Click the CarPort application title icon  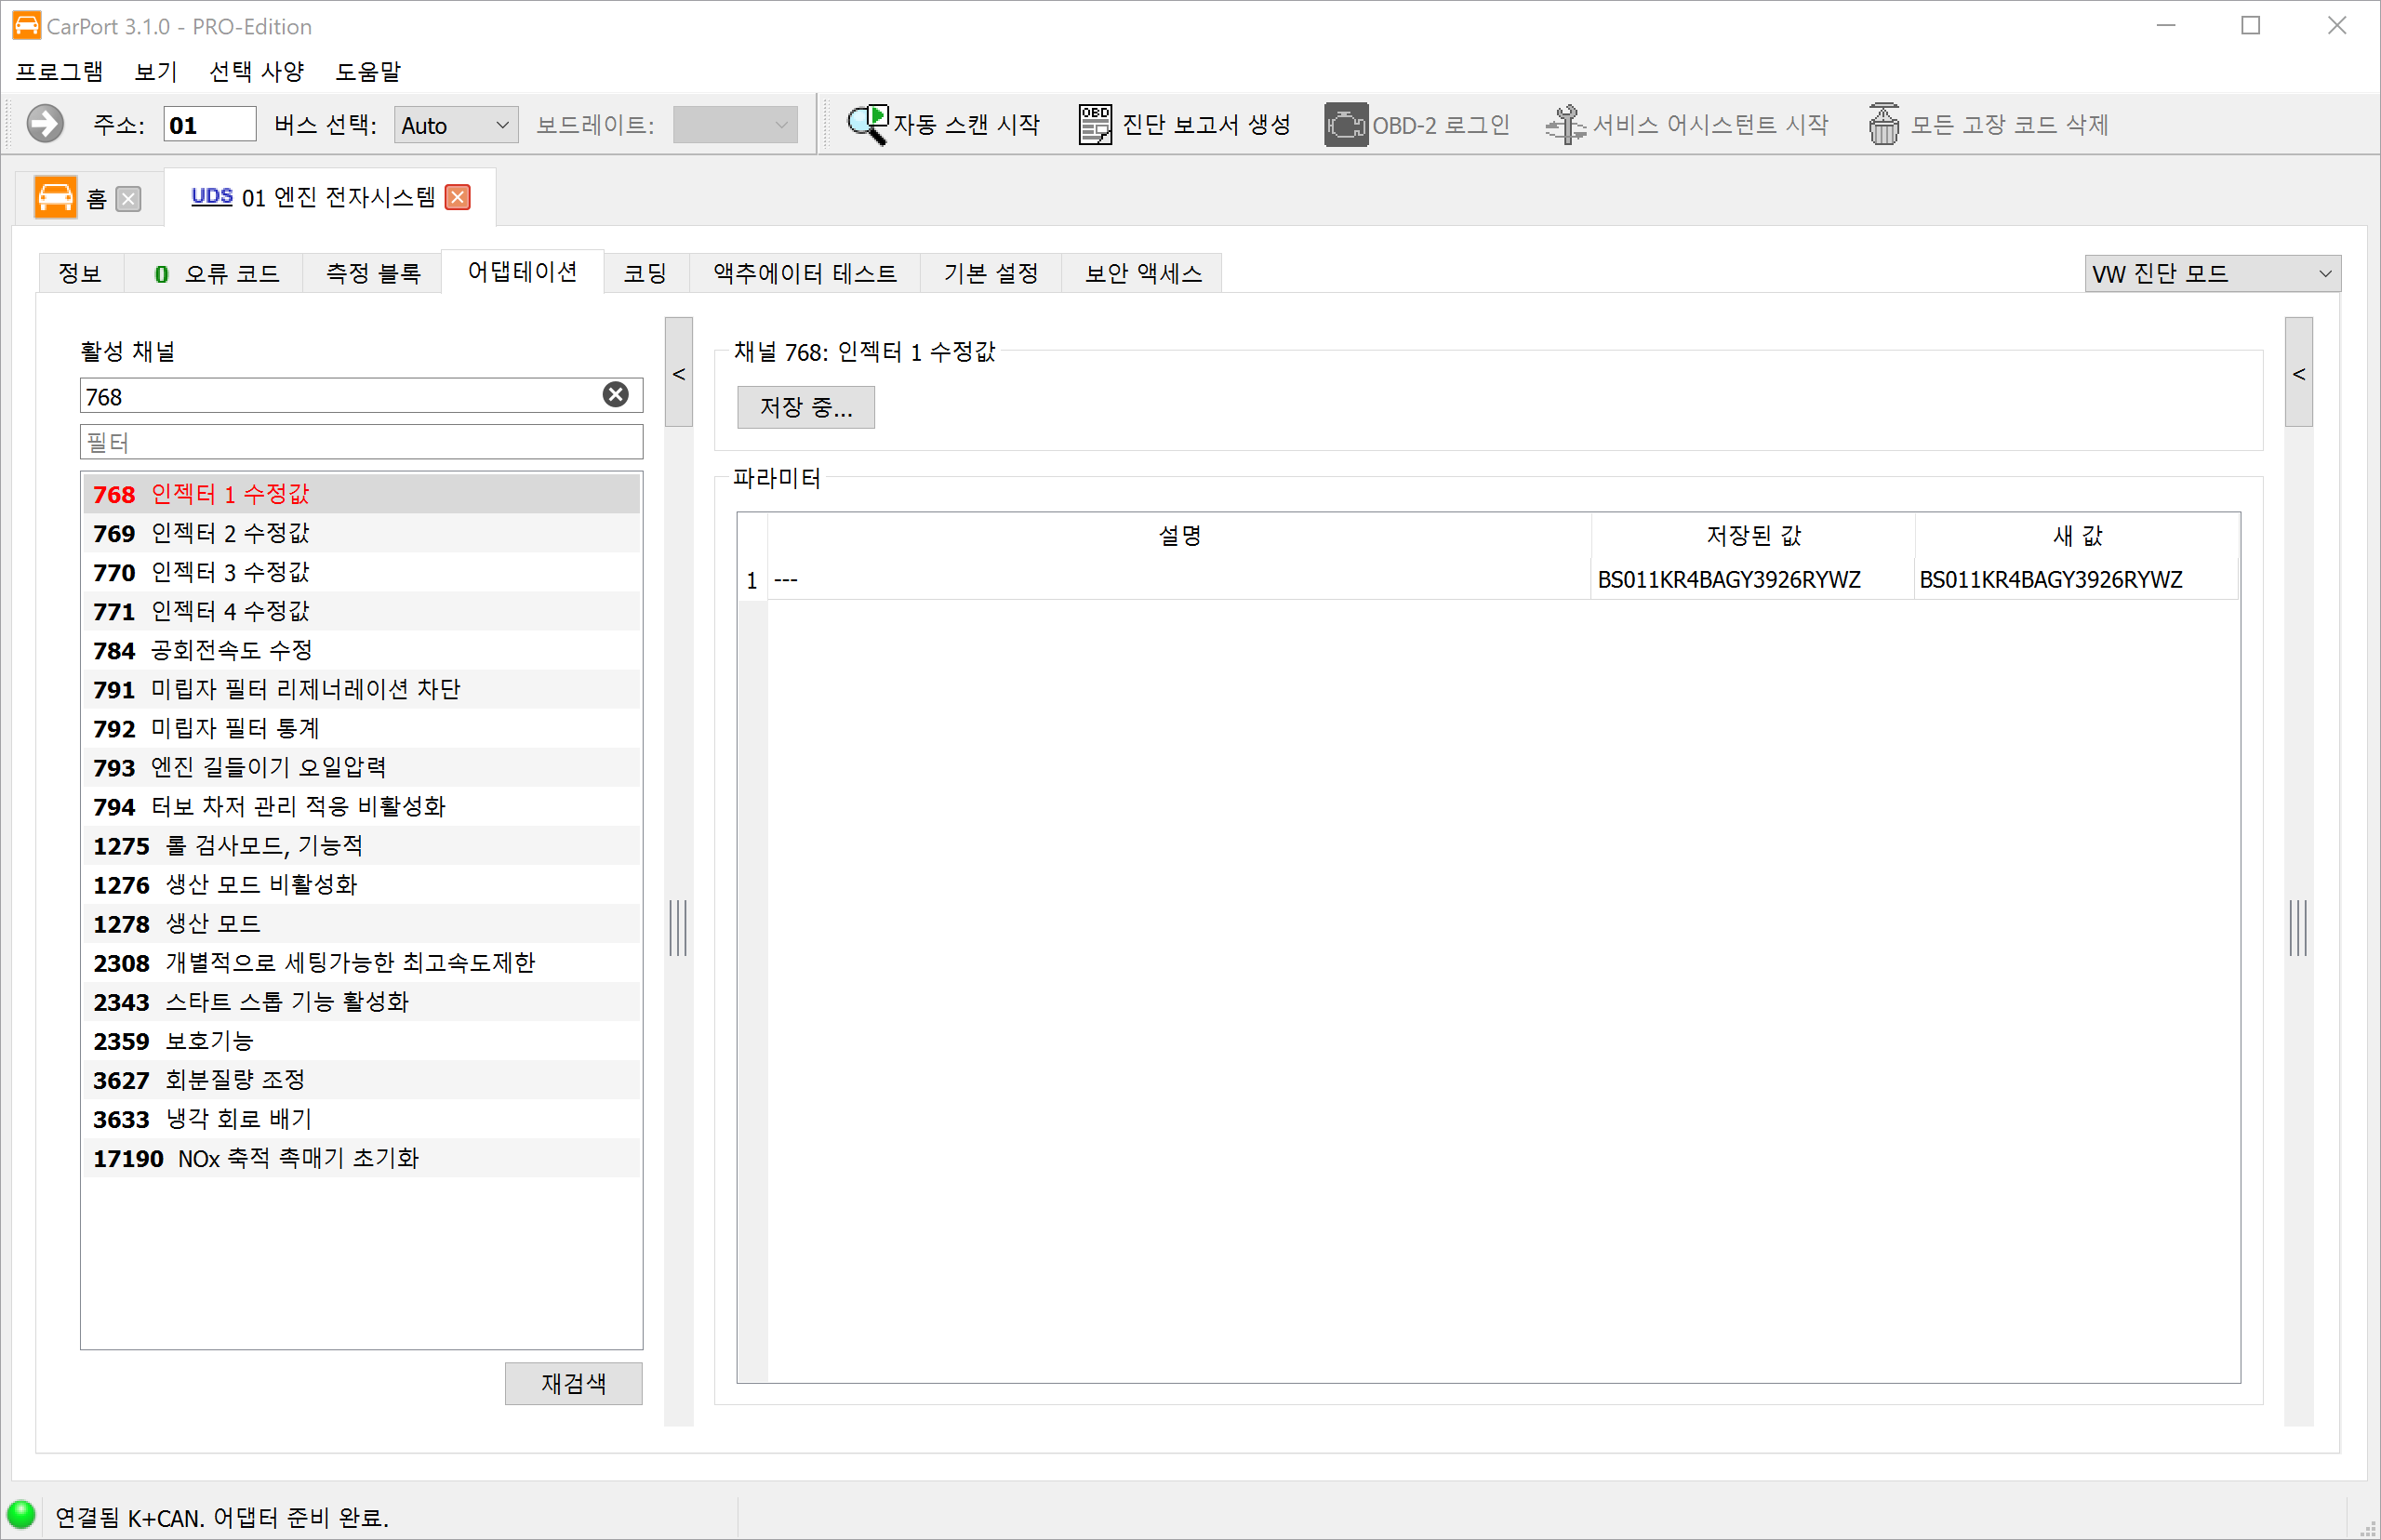(x=26, y=26)
